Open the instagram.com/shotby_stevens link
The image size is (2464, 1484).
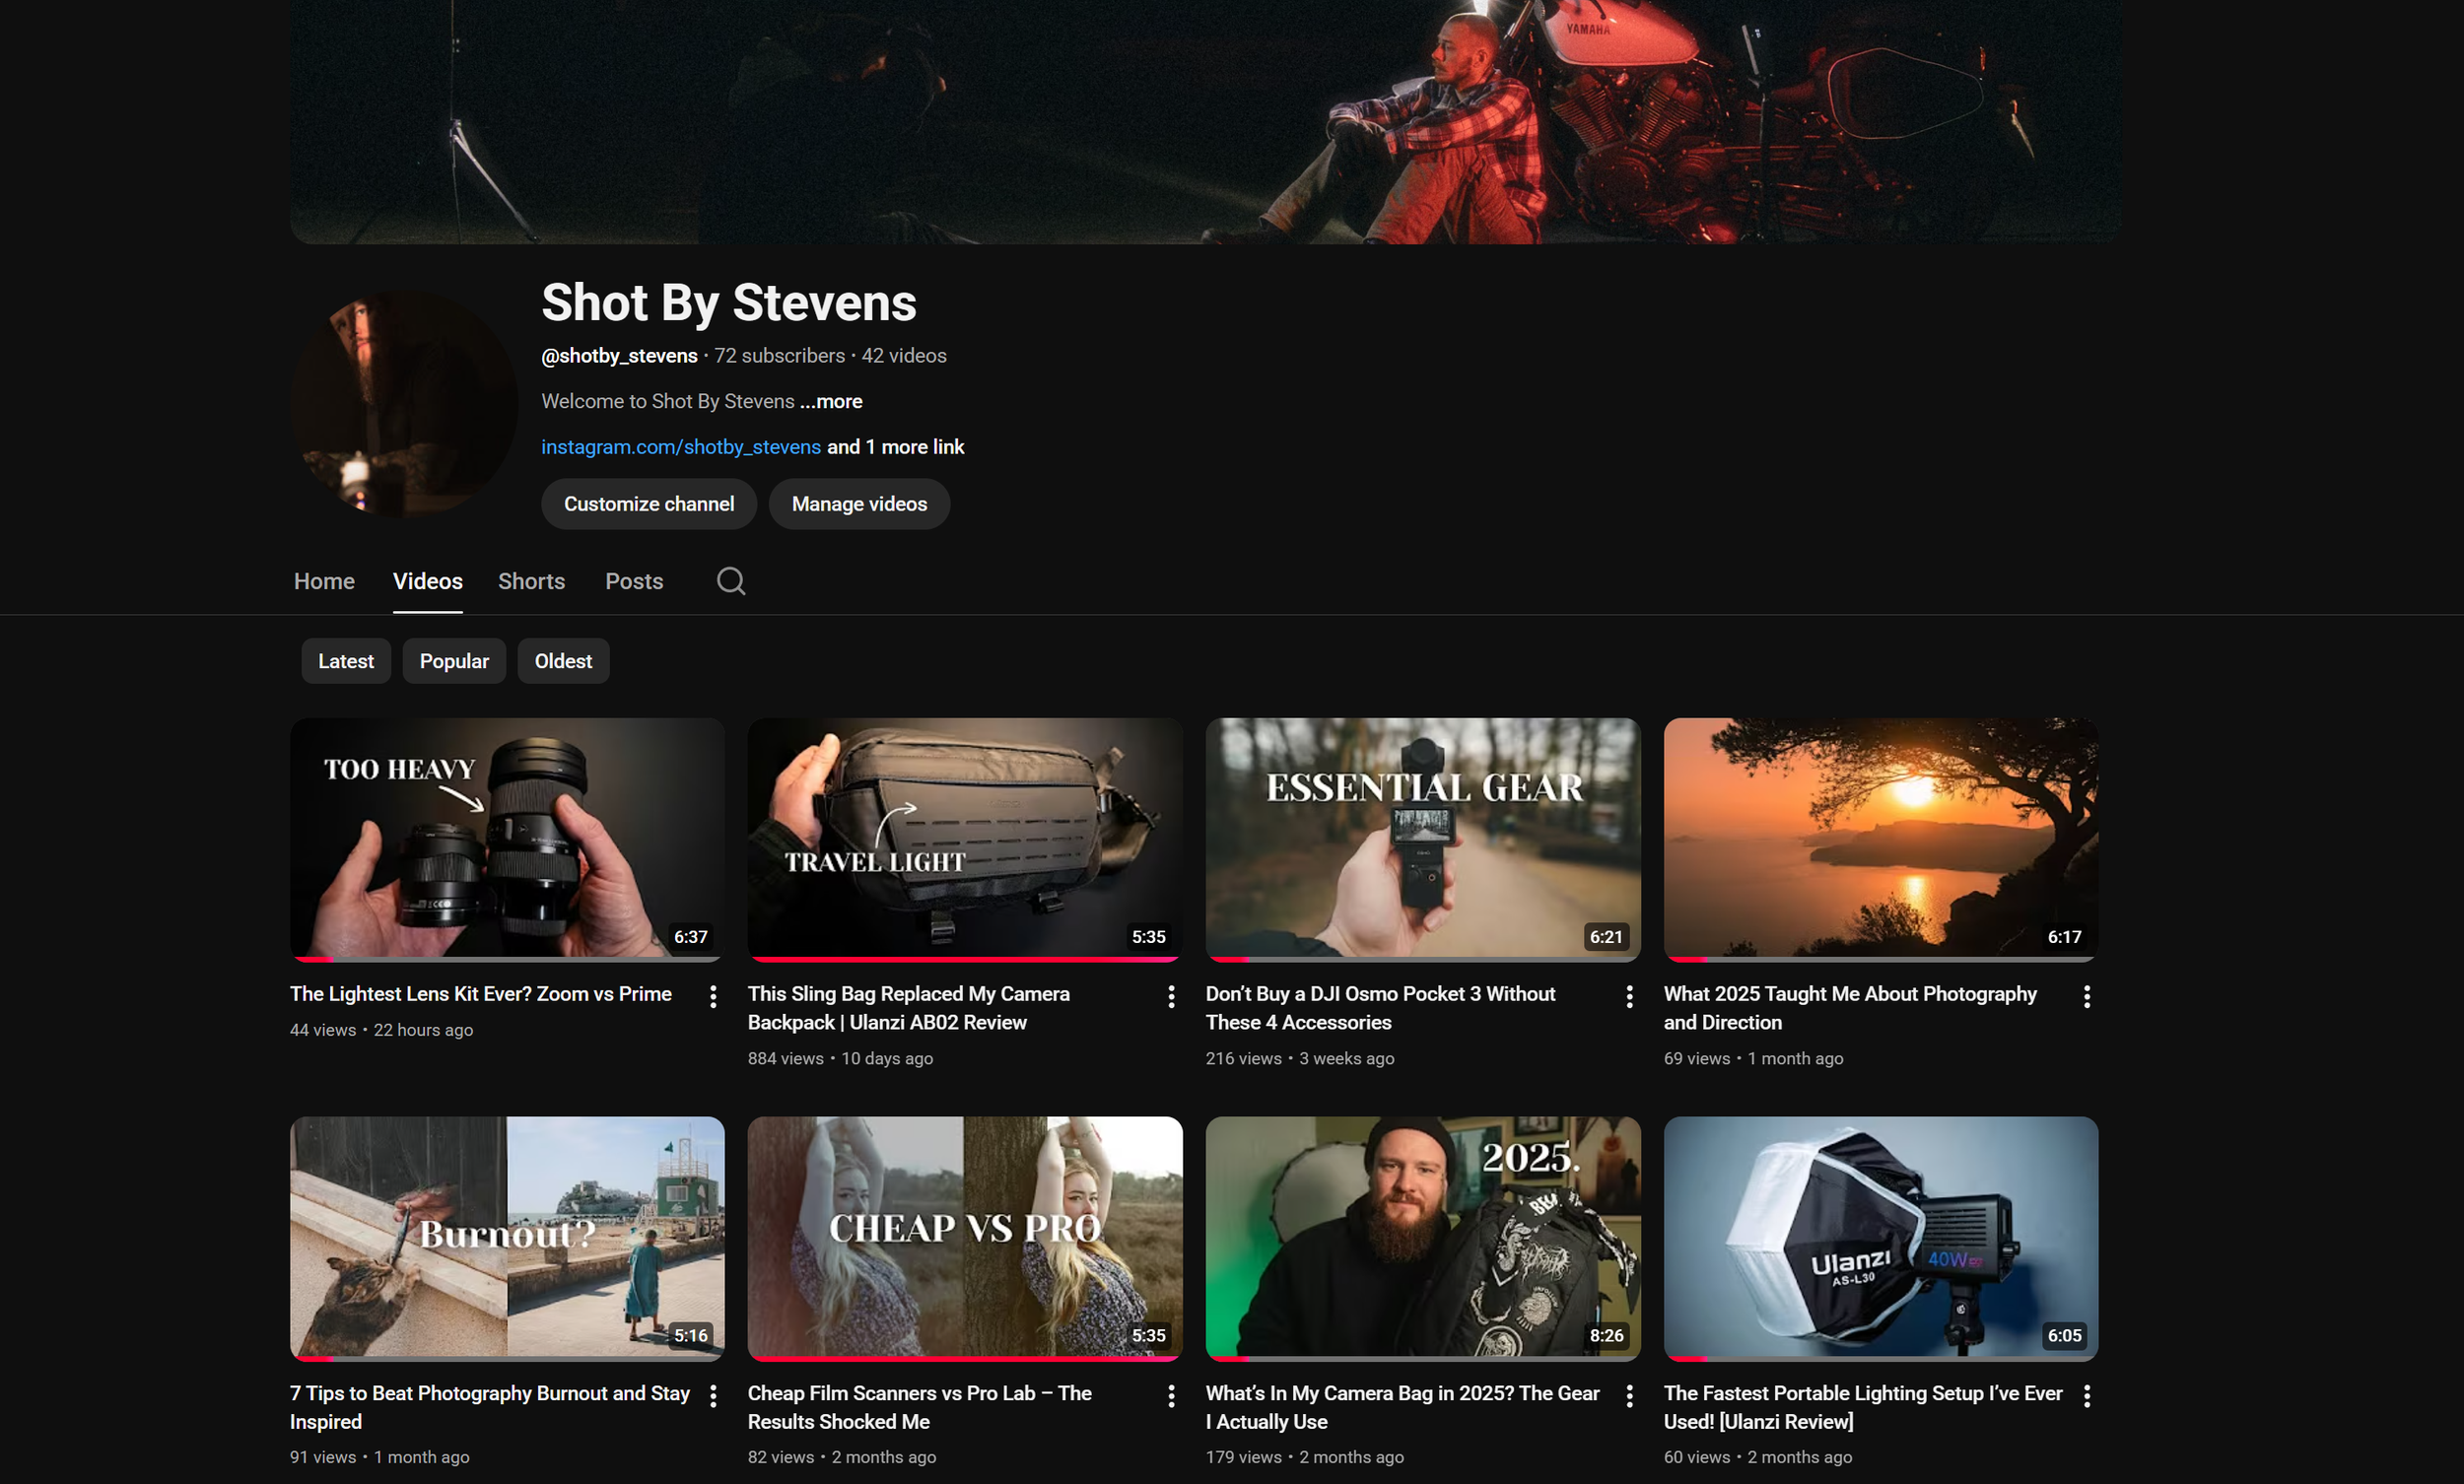(681, 447)
